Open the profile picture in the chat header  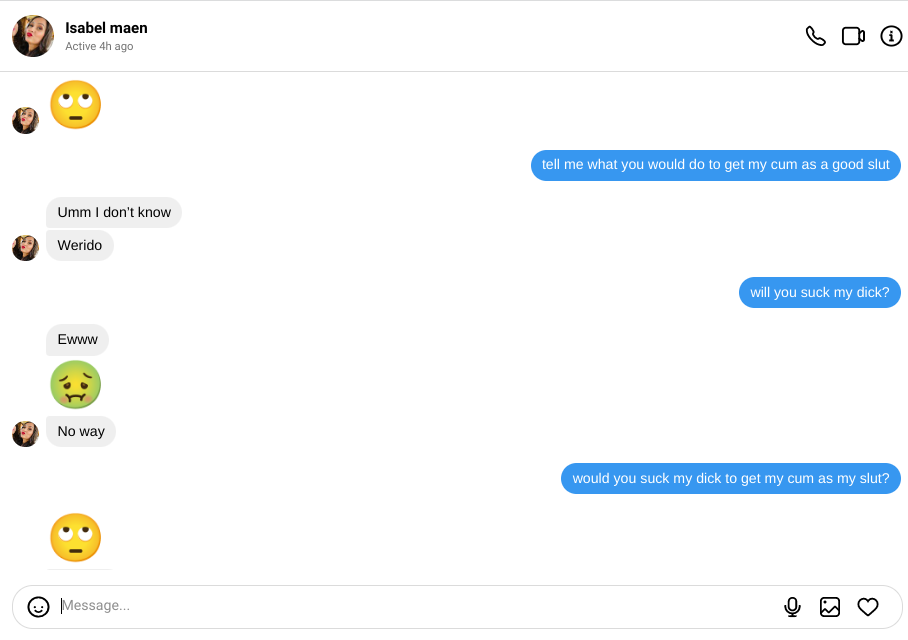point(33,36)
